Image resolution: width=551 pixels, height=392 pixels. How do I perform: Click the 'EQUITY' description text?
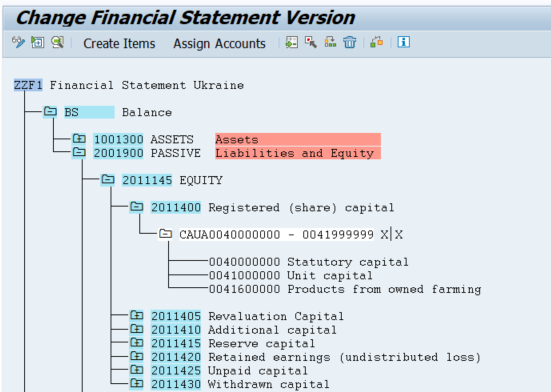point(201,180)
